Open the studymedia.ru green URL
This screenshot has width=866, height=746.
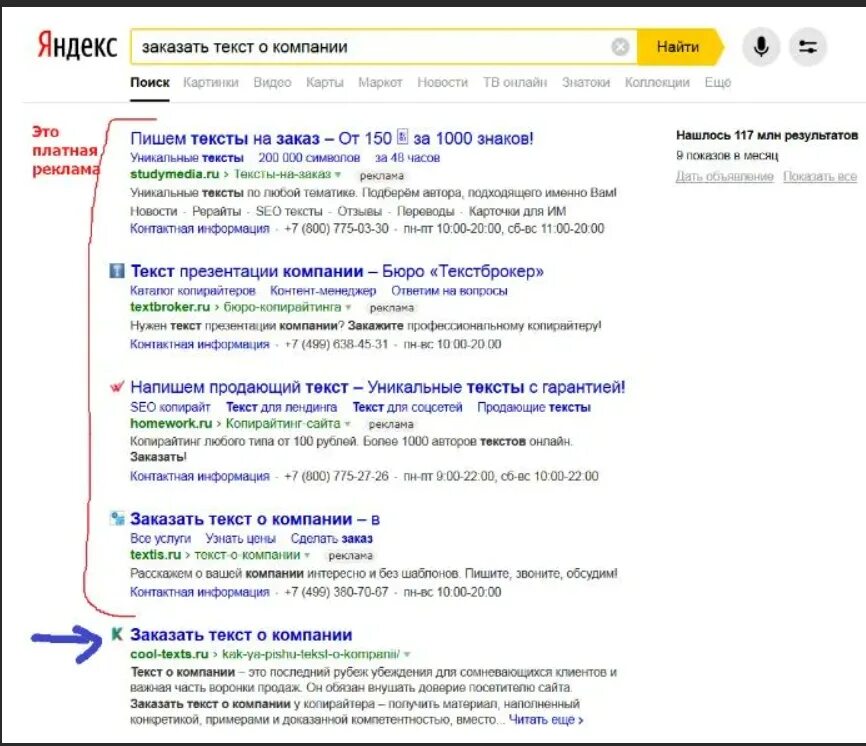(x=175, y=174)
